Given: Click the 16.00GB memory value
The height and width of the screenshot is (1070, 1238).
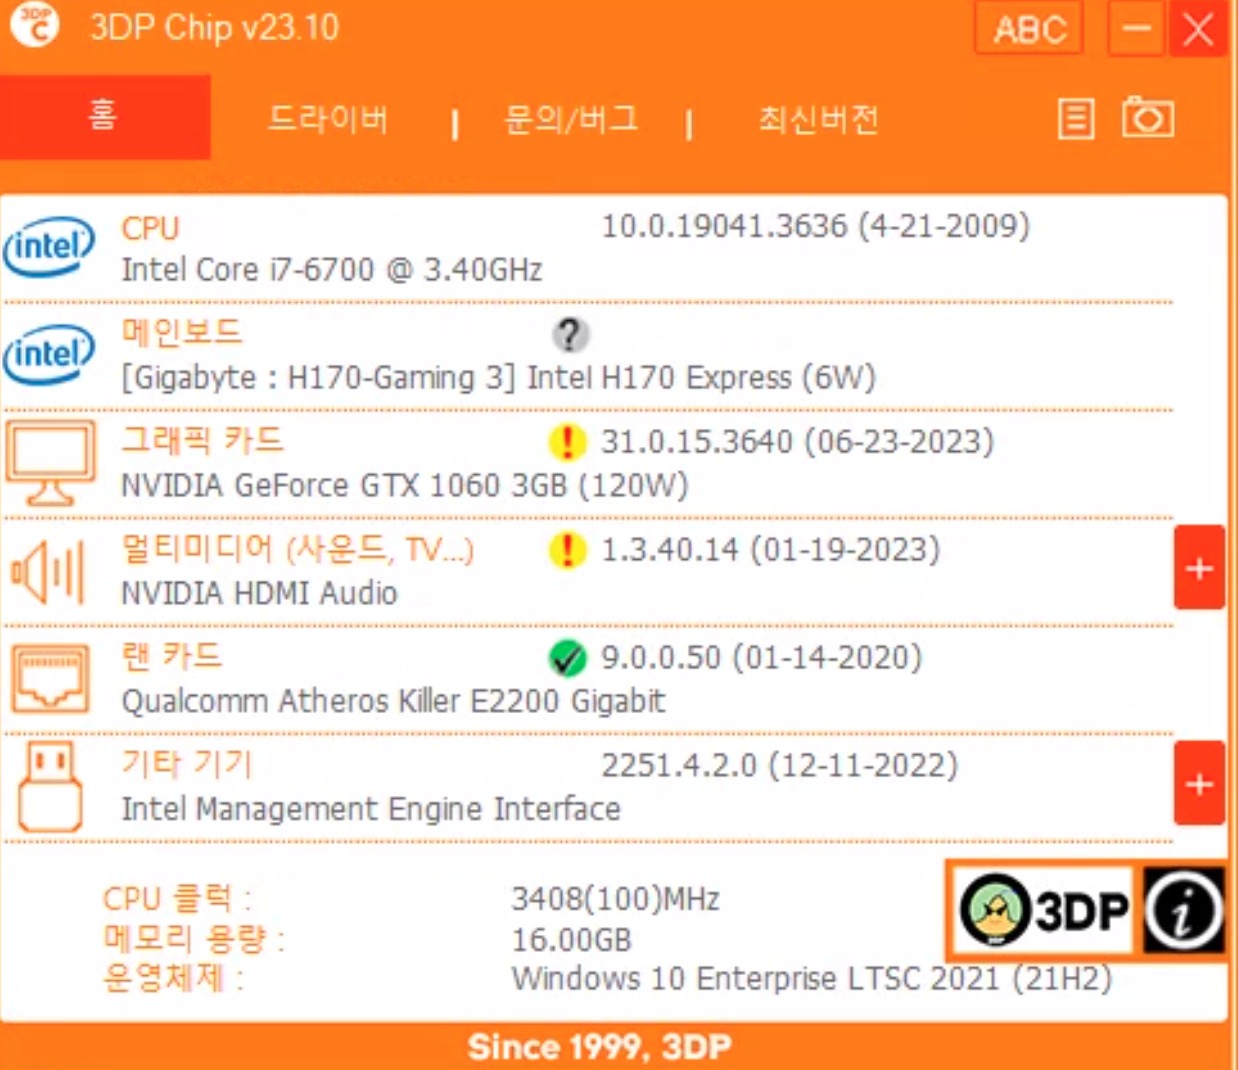Looking at the screenshot, I should (571, 940).
